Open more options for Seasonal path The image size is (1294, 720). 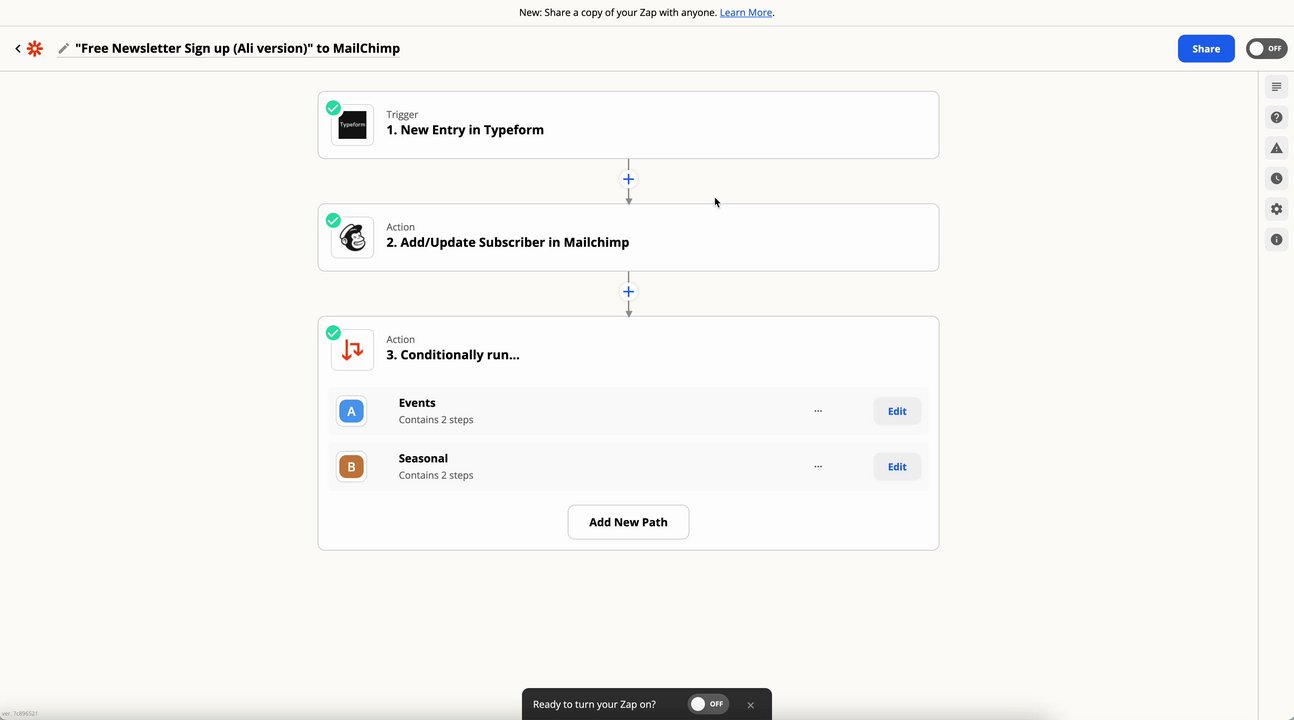click(818, 467)
